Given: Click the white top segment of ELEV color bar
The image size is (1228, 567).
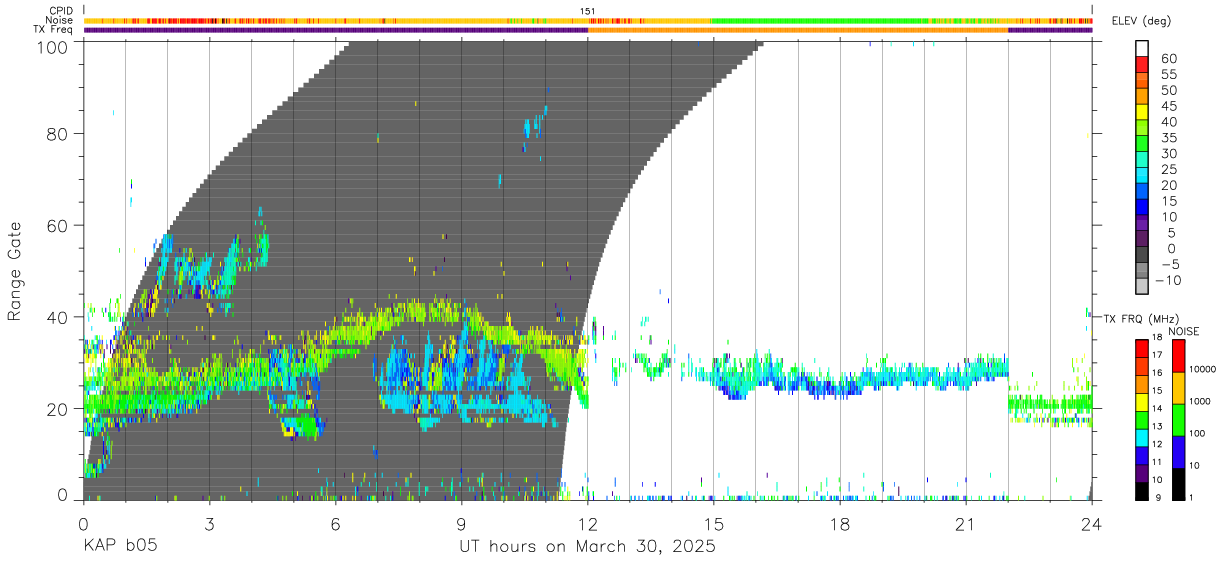Looking at the screenshot, I should coord(1141,48).
